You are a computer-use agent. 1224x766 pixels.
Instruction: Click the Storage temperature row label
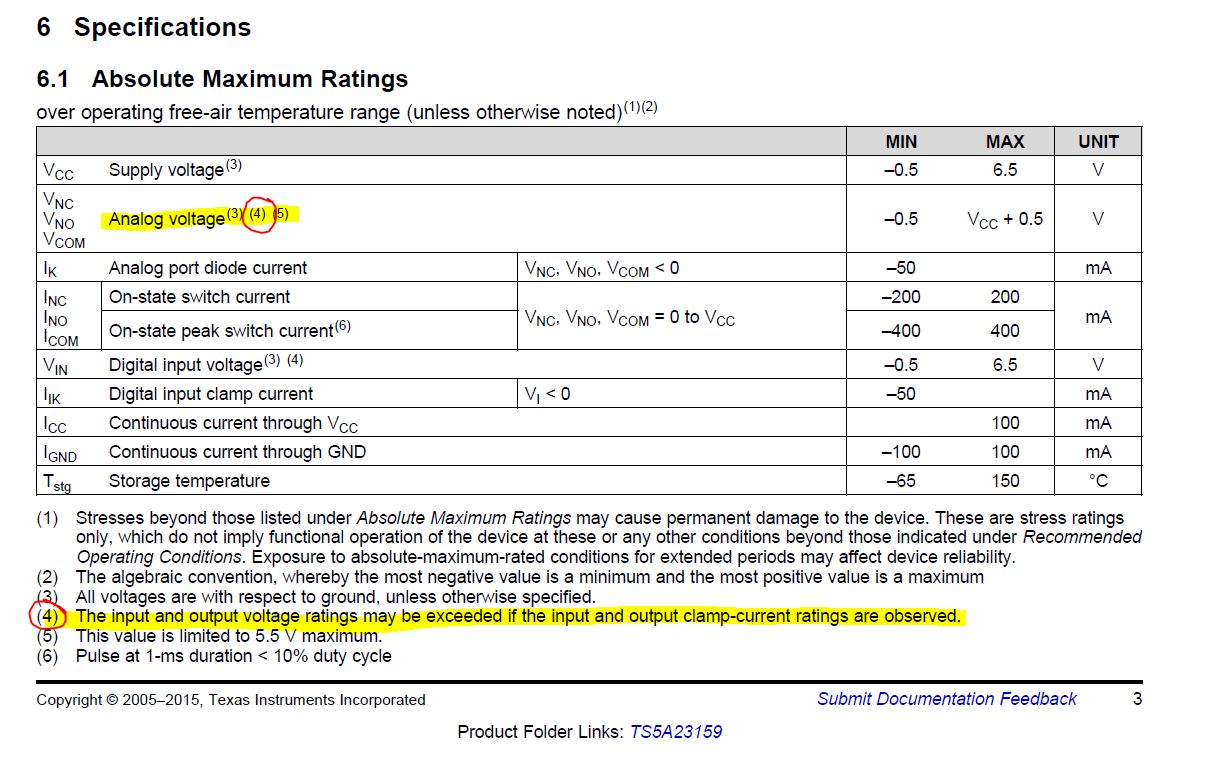pos(189,481)
